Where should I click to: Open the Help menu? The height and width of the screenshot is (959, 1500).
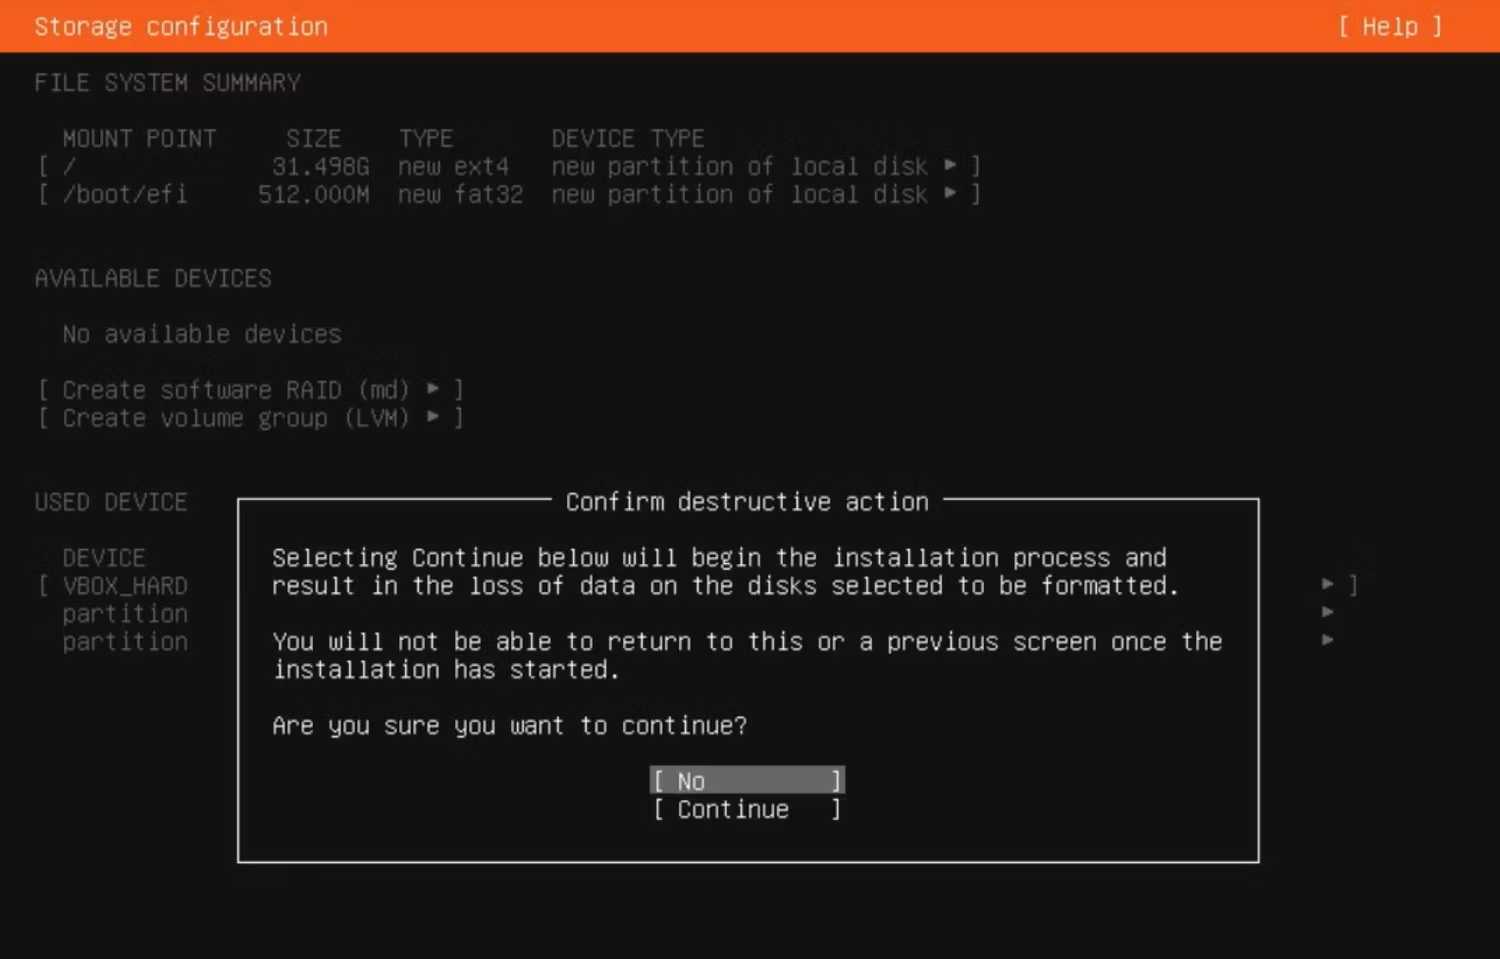pyautogui.click(x=1390, y=27)
